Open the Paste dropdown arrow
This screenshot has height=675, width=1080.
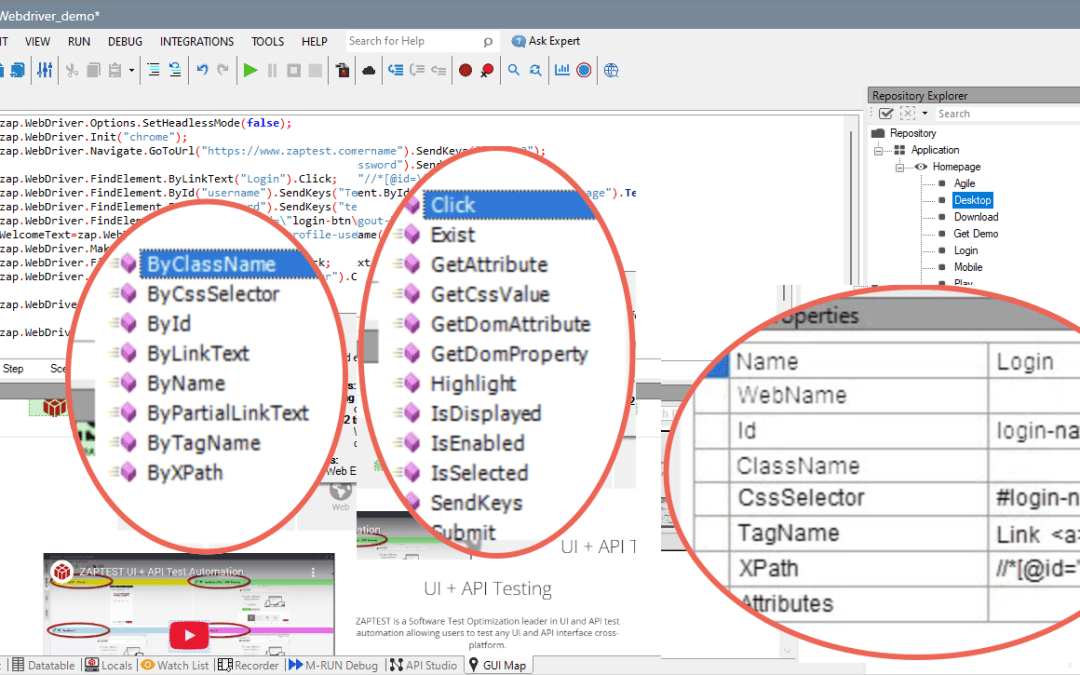[131, 70]
